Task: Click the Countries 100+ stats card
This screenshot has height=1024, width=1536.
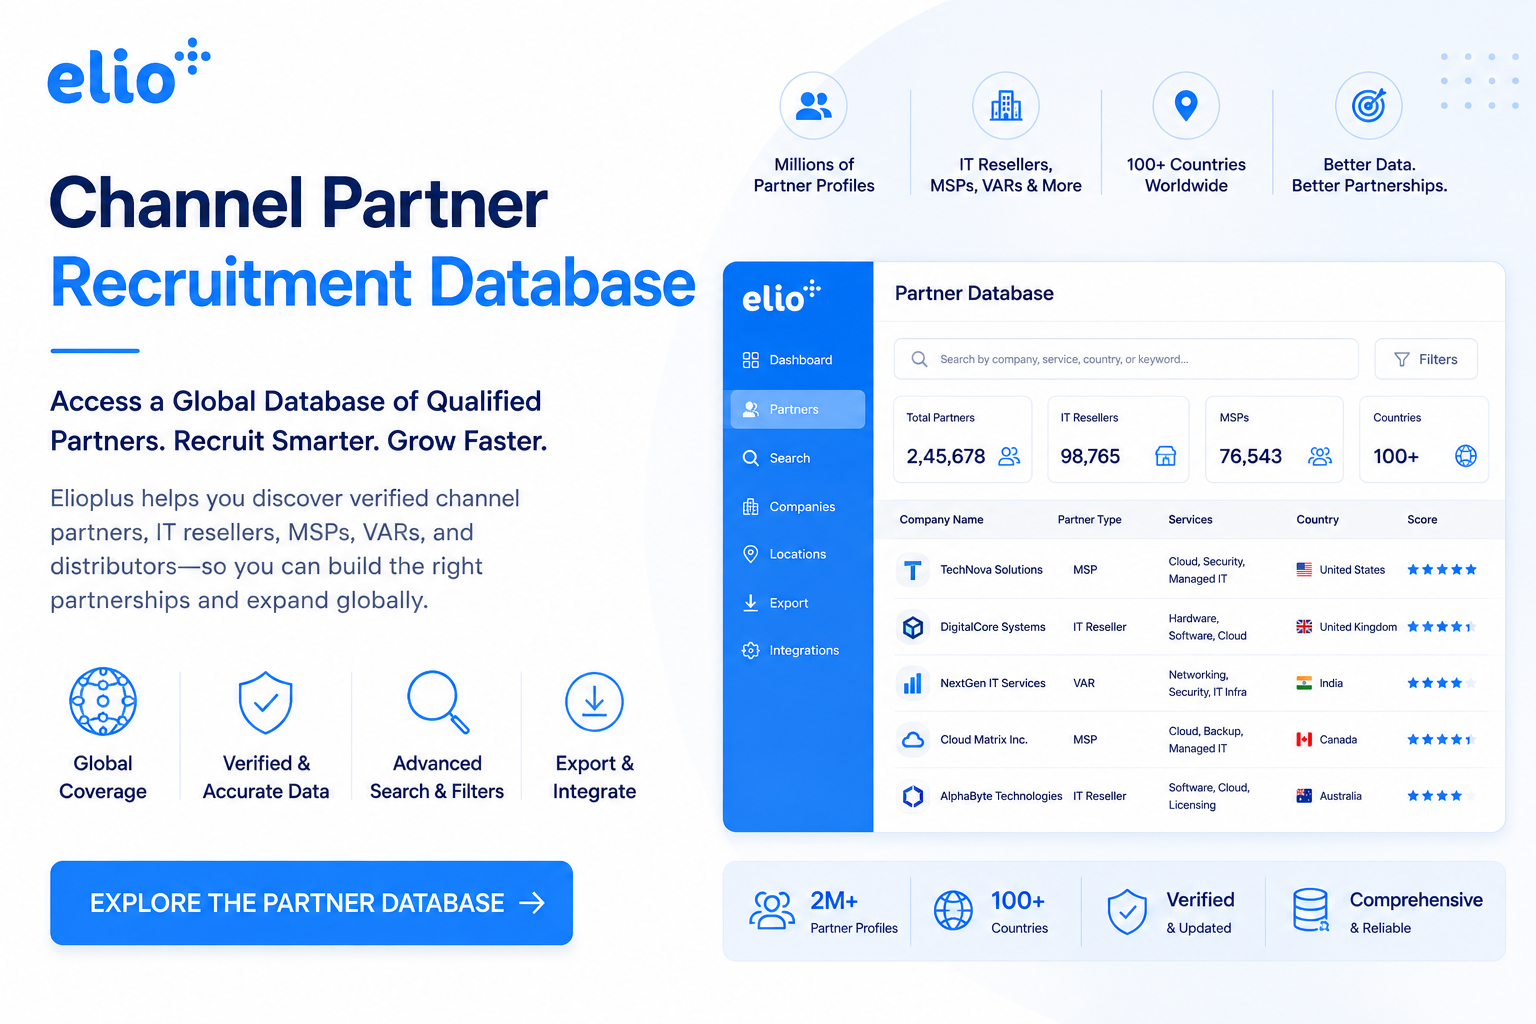Action: [1424, 440]
